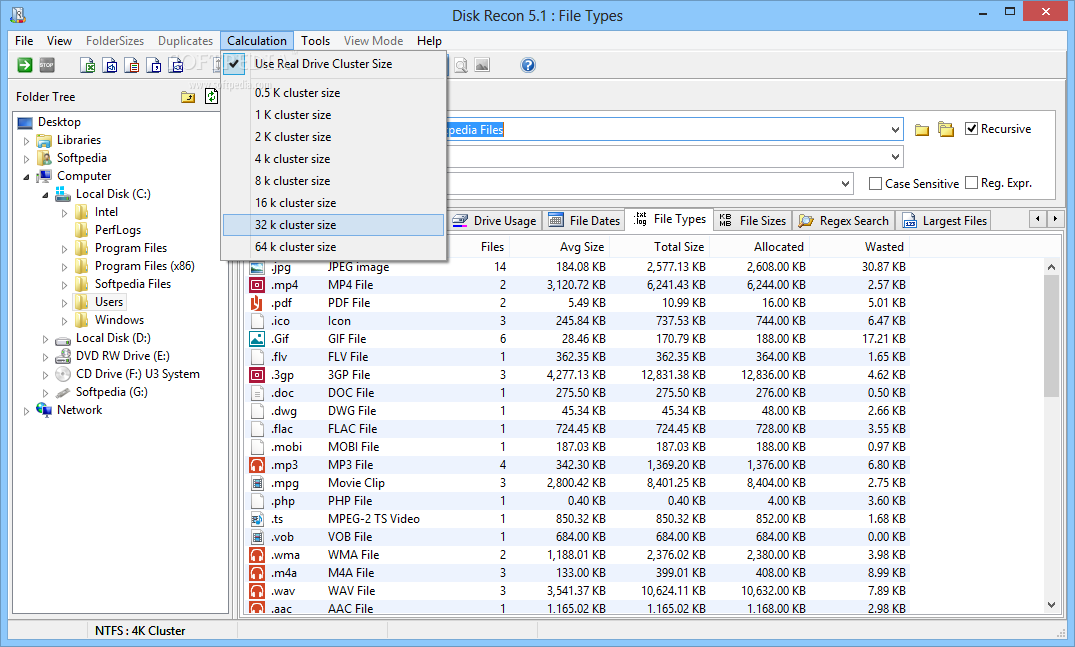The image size is (1075, 647).
Task: Click the .mp3 headphone file icon
Action: (x=257, y=465)
